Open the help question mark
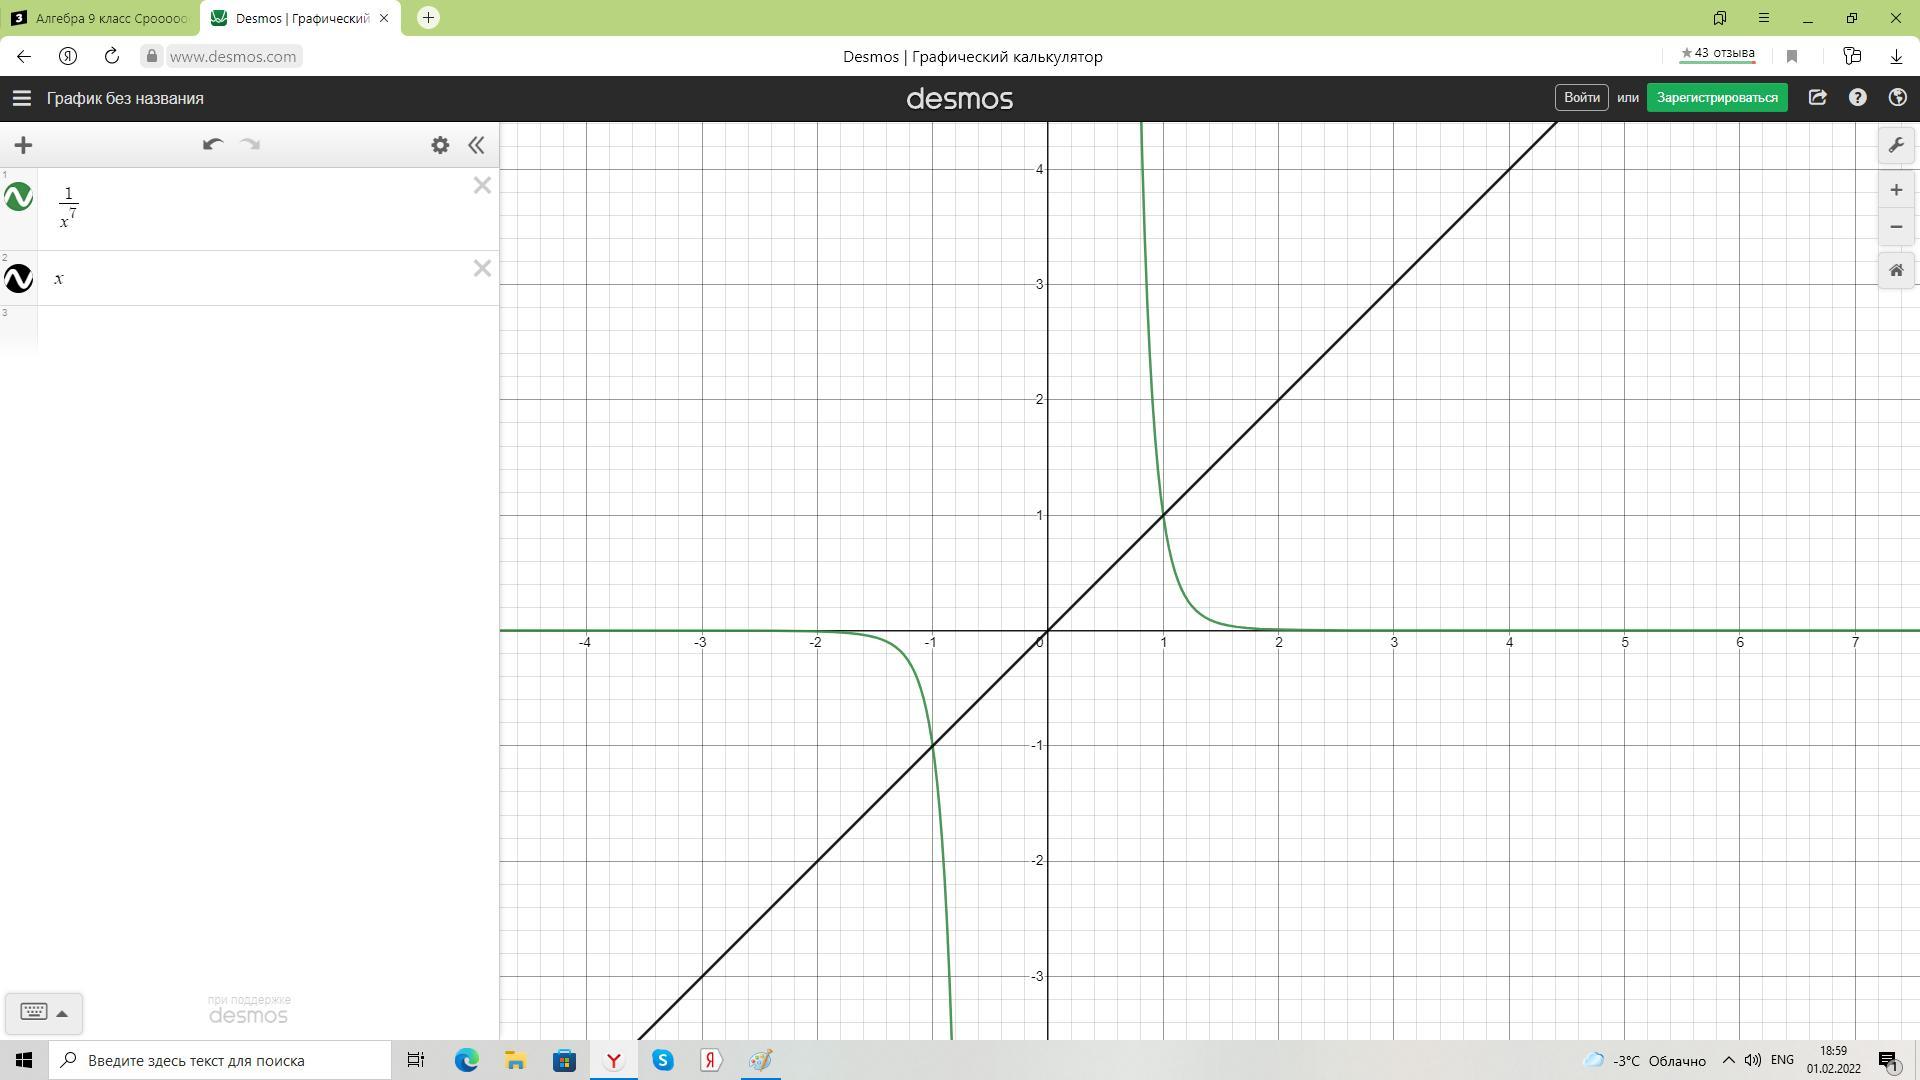1920x1080 pixels. [x=1857, y=98]
